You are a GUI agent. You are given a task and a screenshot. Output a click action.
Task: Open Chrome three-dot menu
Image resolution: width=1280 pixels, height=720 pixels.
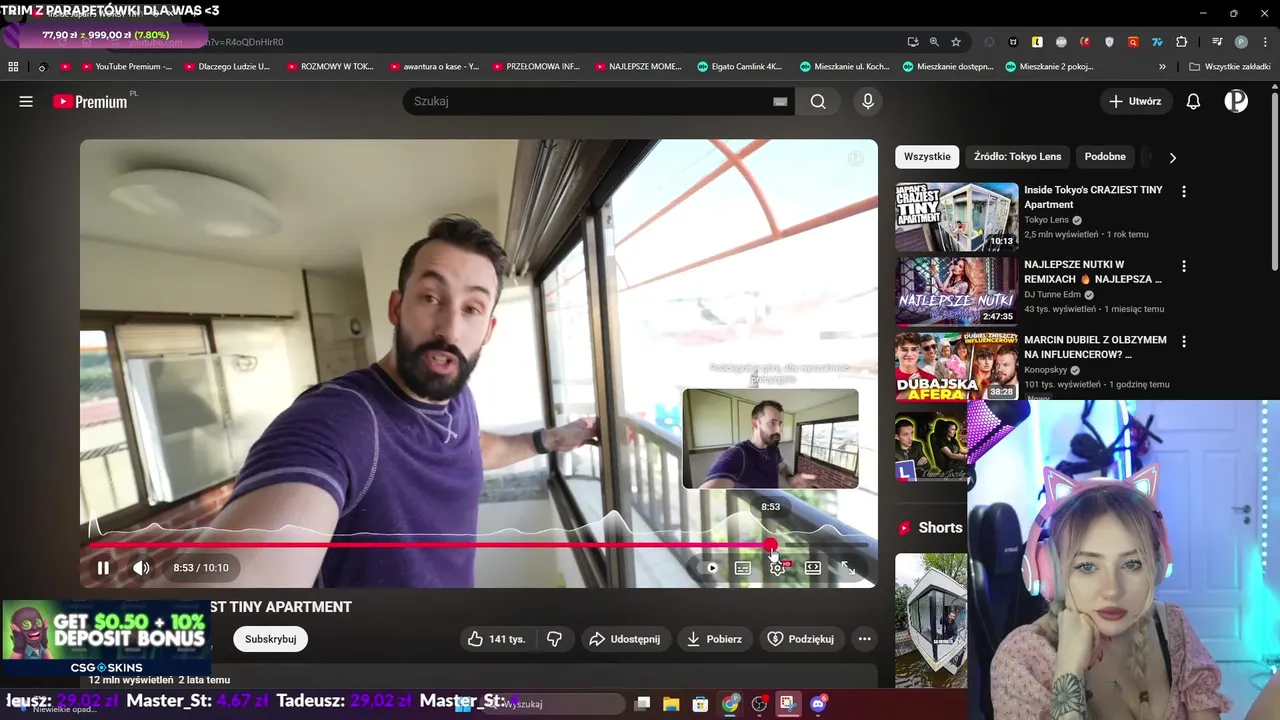(1263, 42)
